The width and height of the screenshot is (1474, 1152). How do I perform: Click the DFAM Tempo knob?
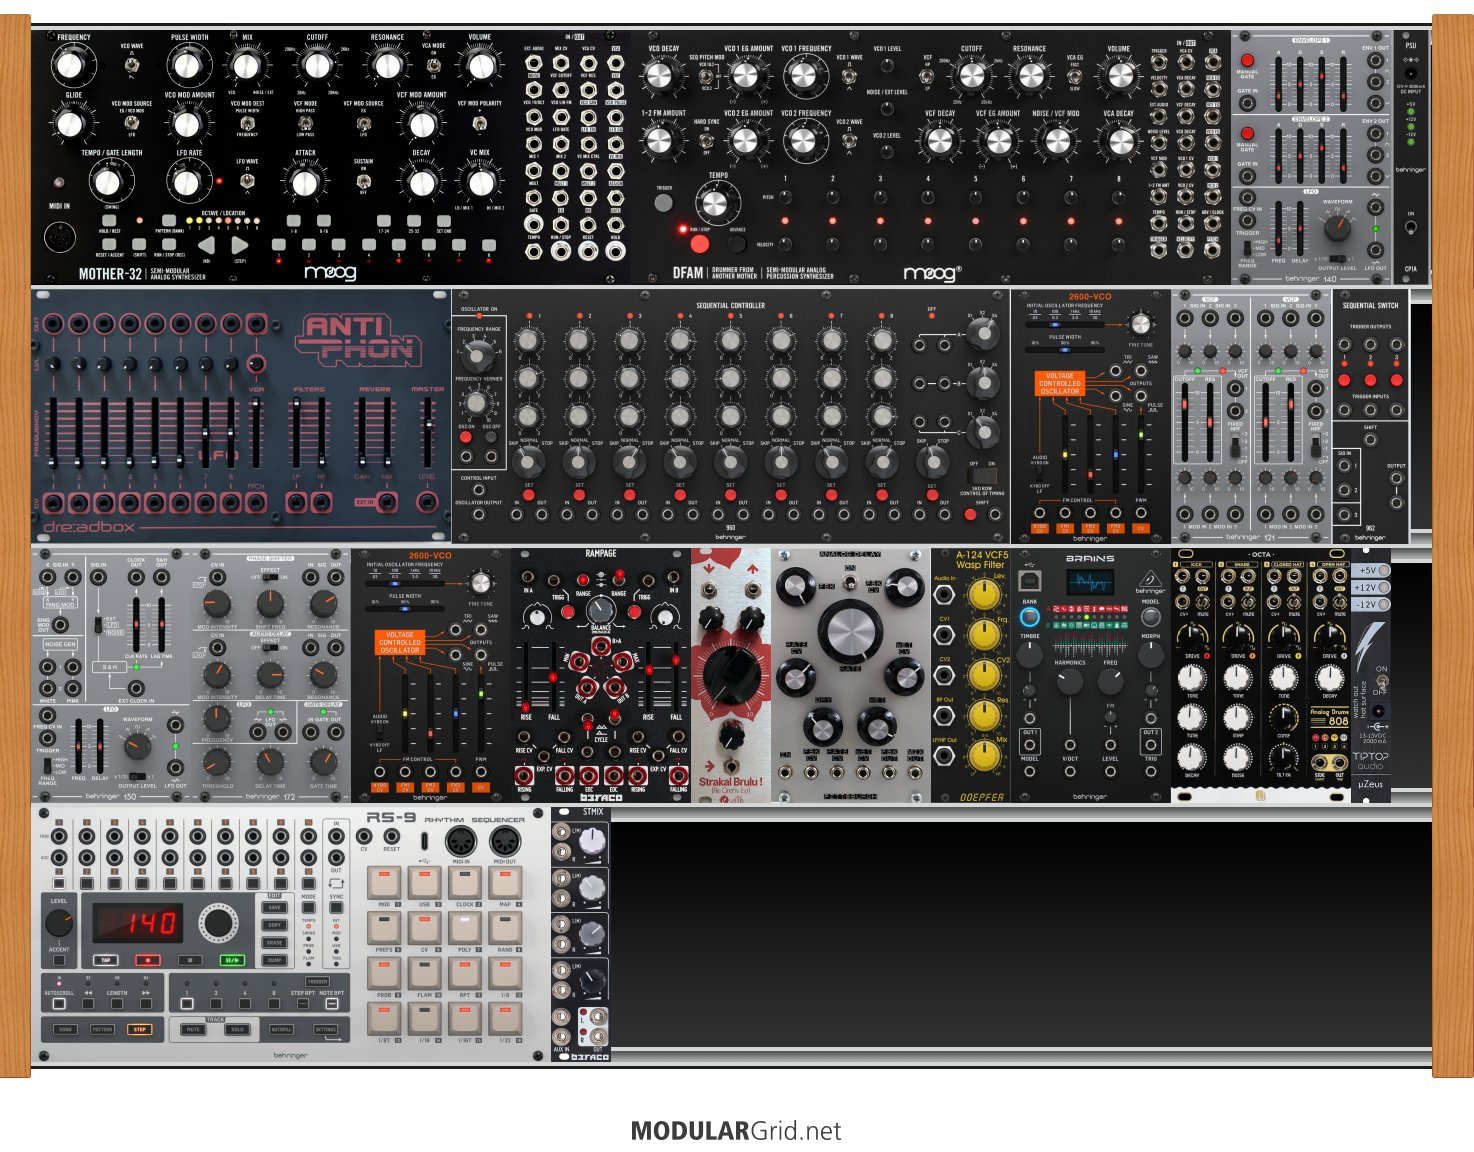pyautogui.click(x=714, y=204)
